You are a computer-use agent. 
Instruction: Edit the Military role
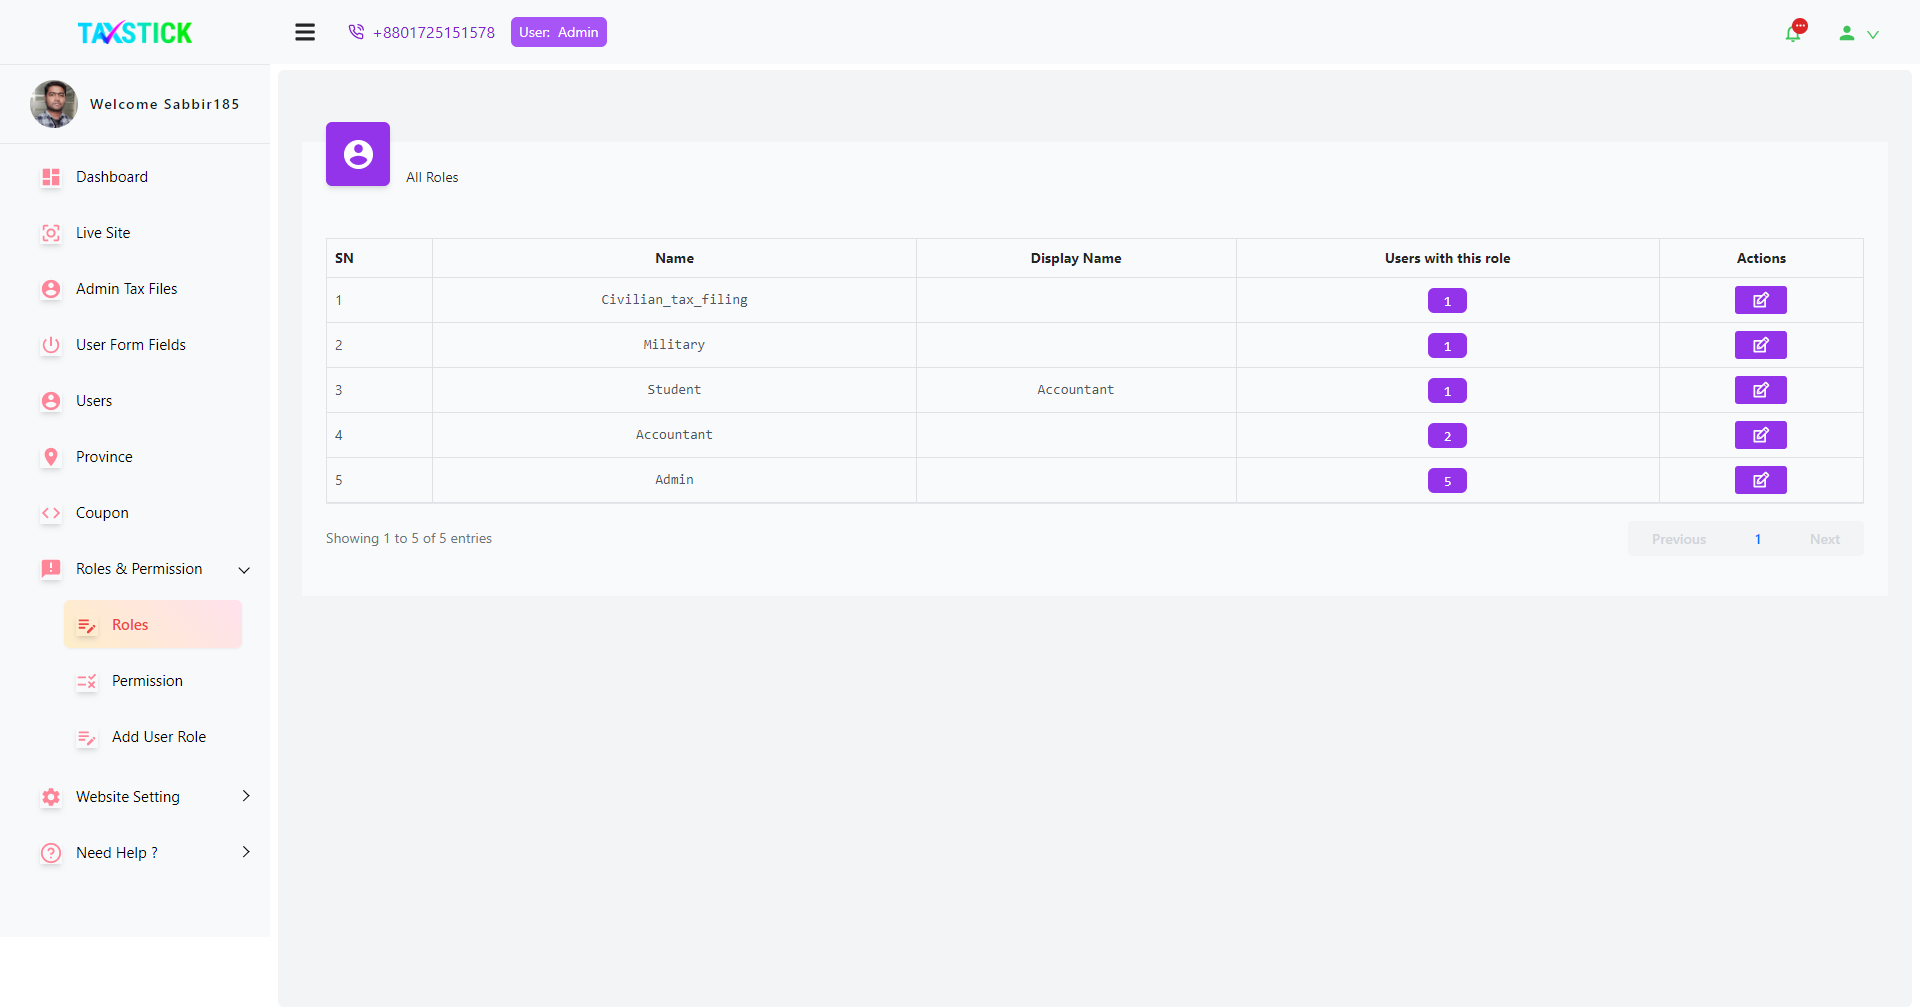pyautogui.click(x=1760, y=345)
